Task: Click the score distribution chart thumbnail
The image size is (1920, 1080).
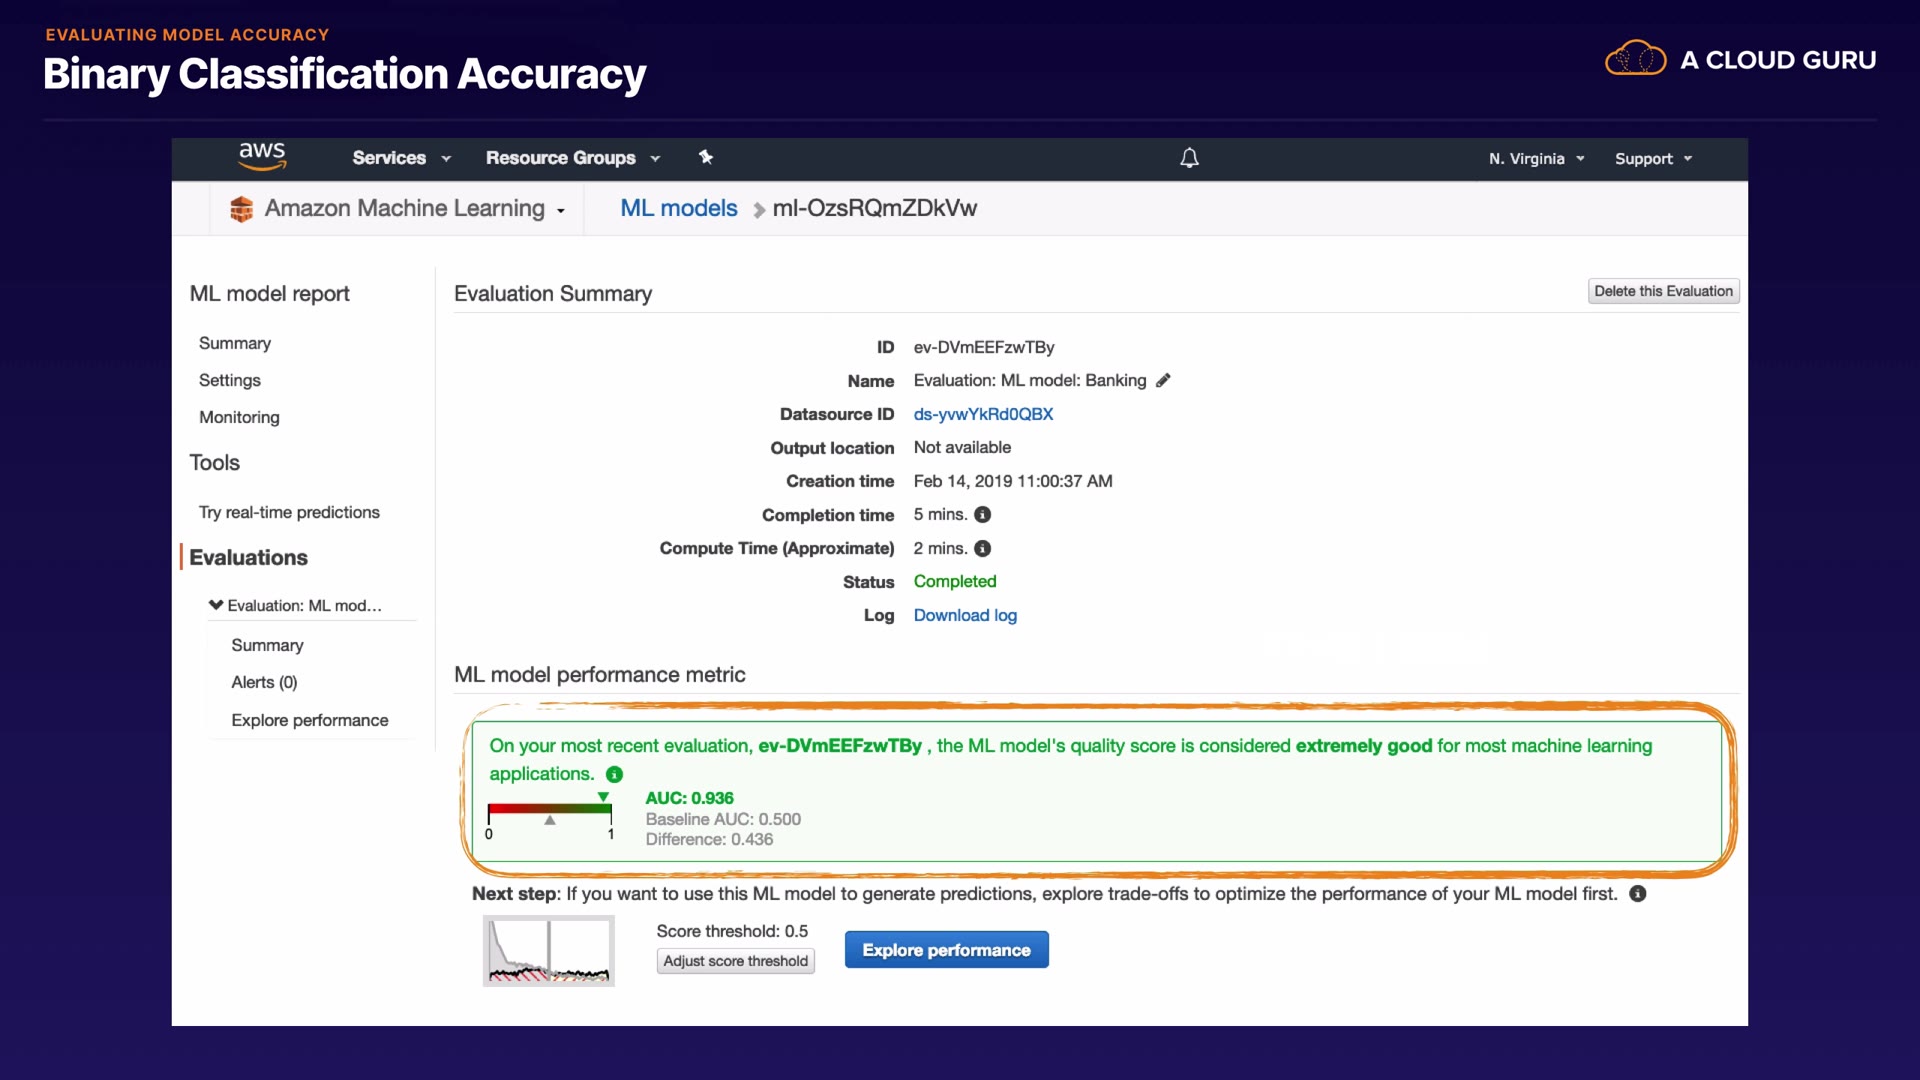Action: click(549, 950)
